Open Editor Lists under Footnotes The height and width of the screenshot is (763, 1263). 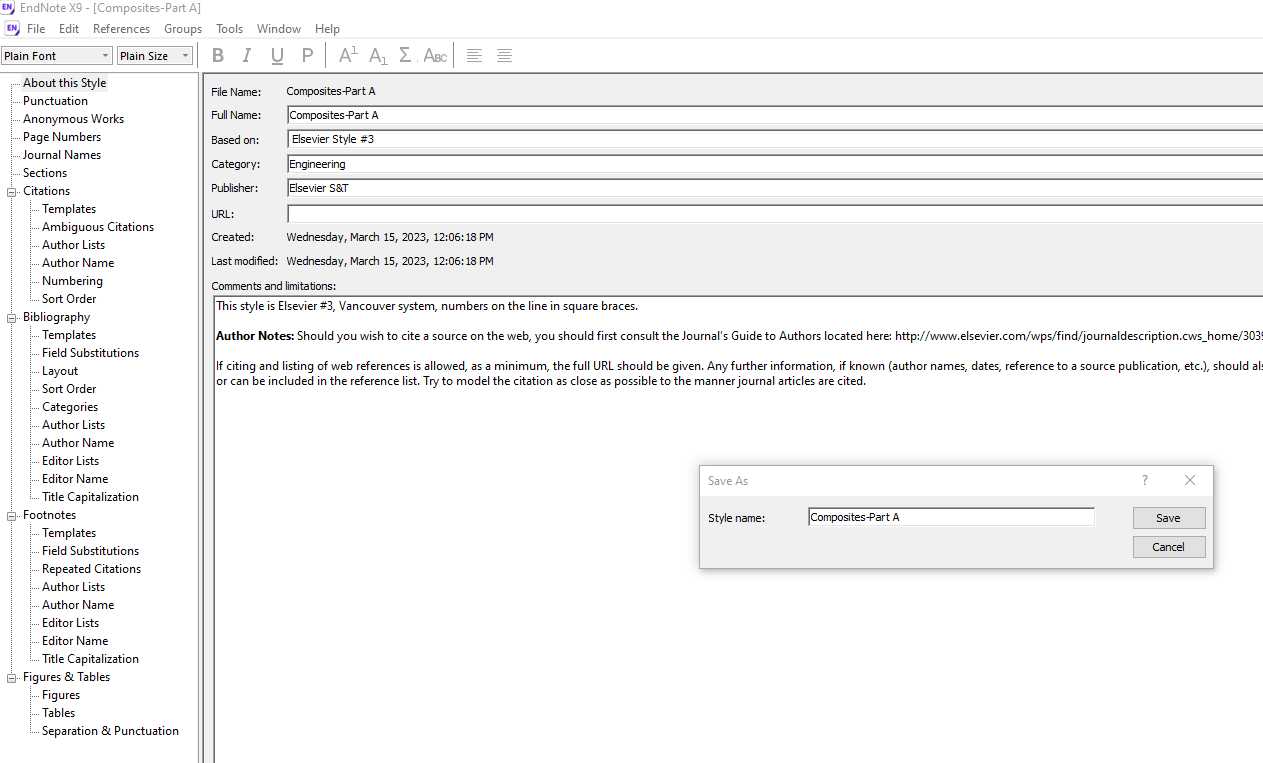(x=70, y=623)
